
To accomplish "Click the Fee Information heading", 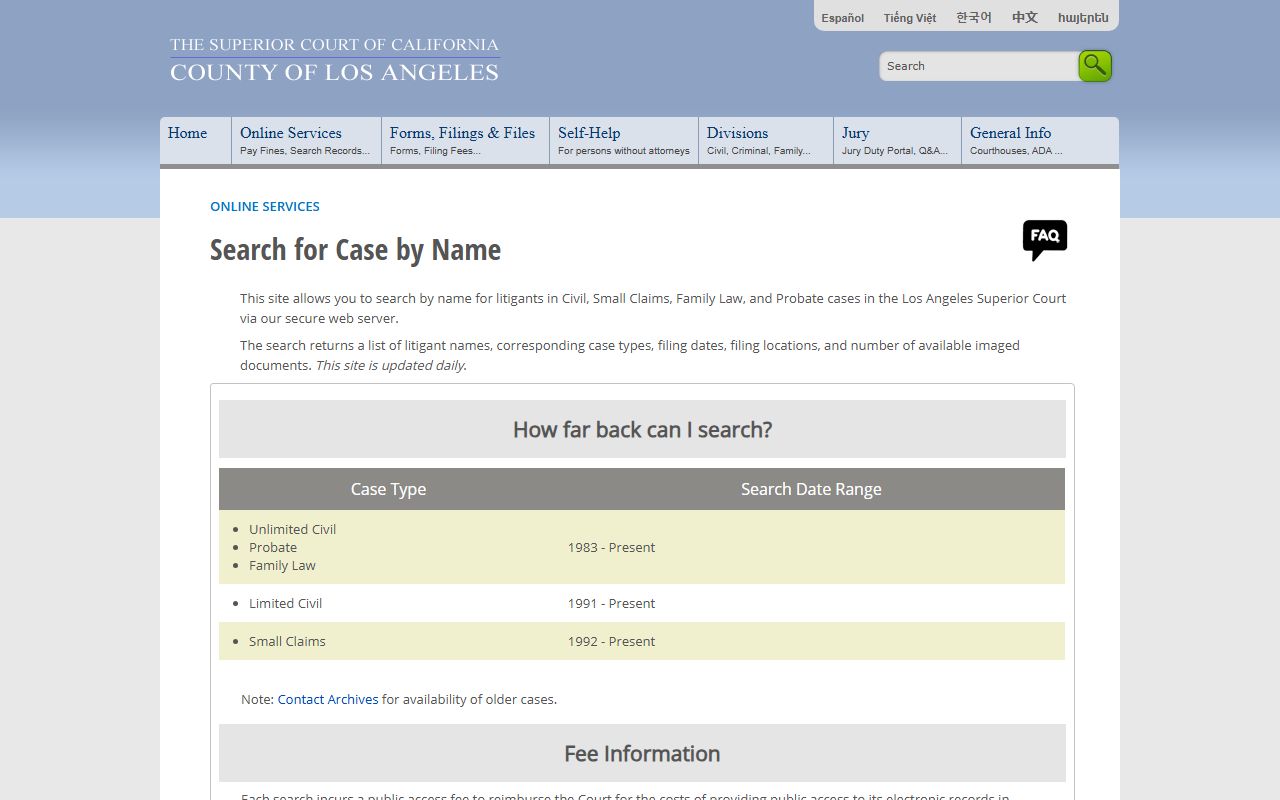I will 642,753.
